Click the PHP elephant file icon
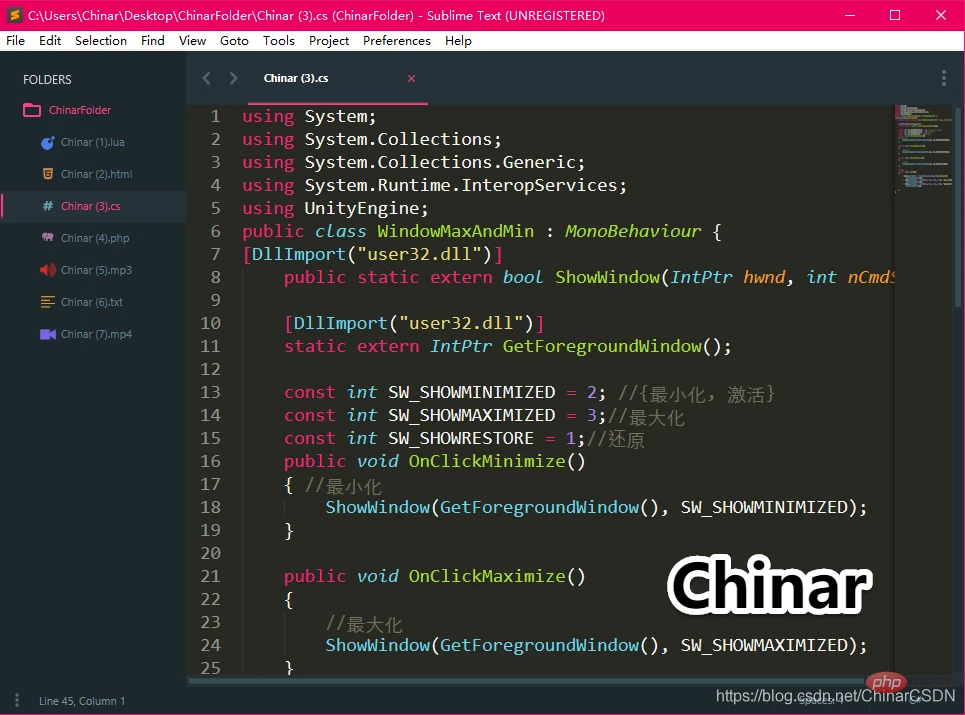Viewport: 965px width, 715px height. [x=47, y=238]
